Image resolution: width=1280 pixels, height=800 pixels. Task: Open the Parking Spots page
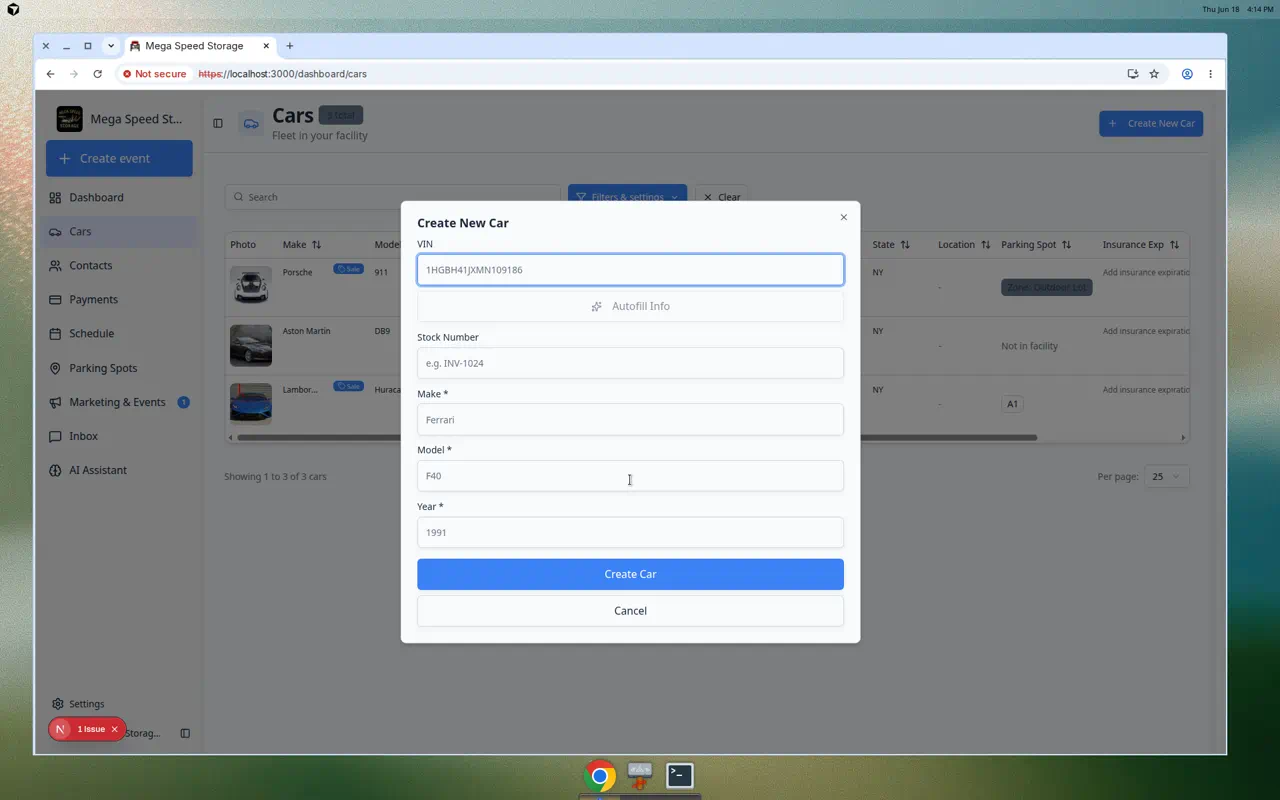[x=120, y=368]
